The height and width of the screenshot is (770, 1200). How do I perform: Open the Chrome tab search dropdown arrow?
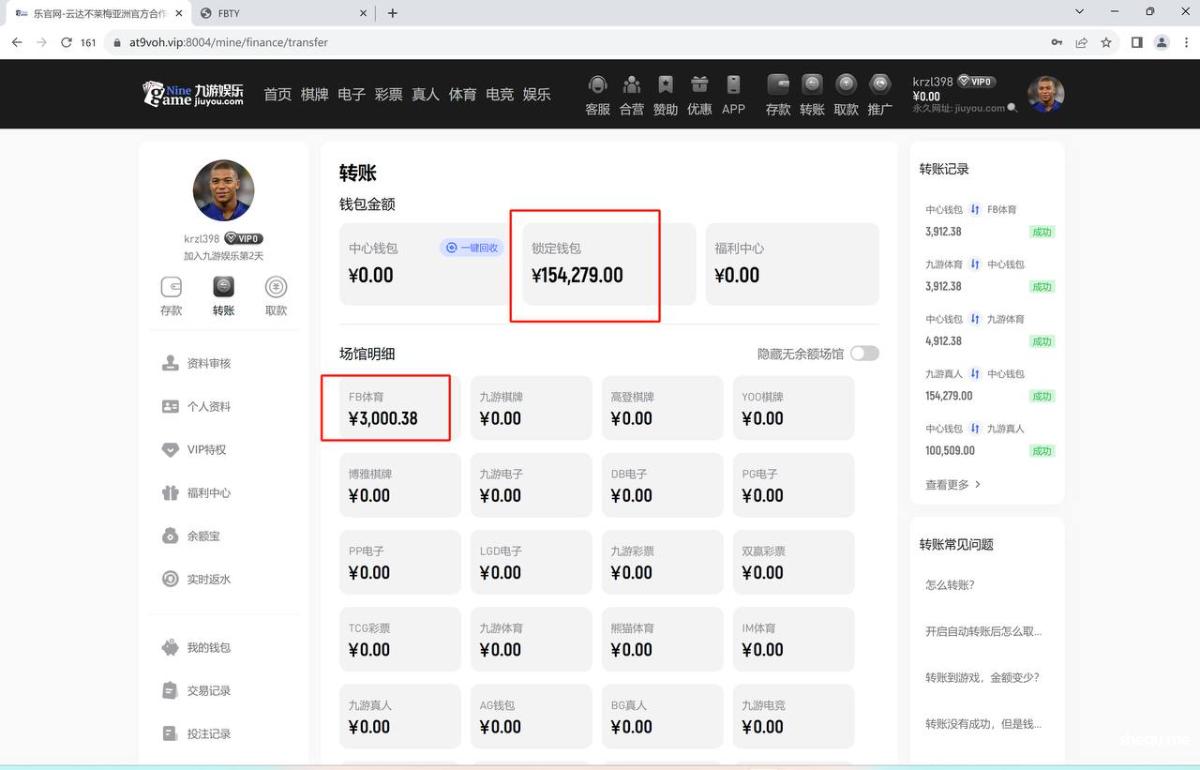[x=1079, y=12]
